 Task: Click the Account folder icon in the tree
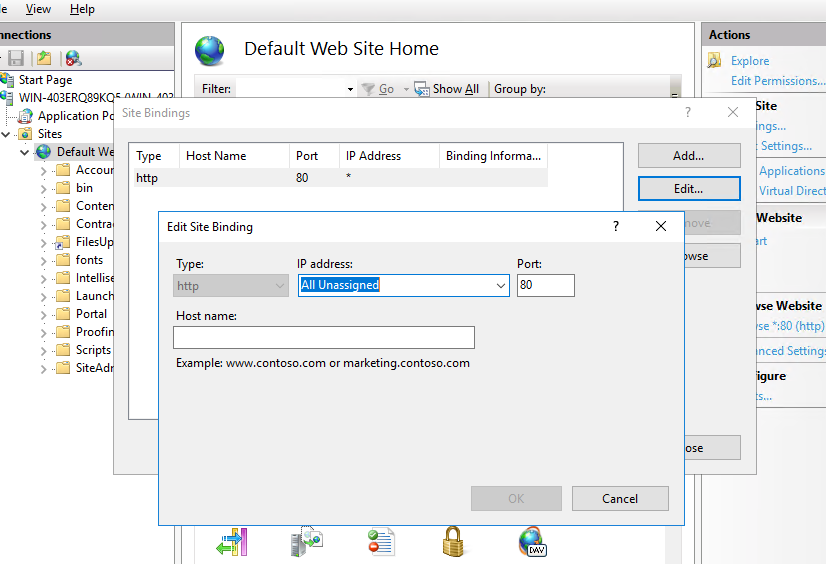point(63,170)
